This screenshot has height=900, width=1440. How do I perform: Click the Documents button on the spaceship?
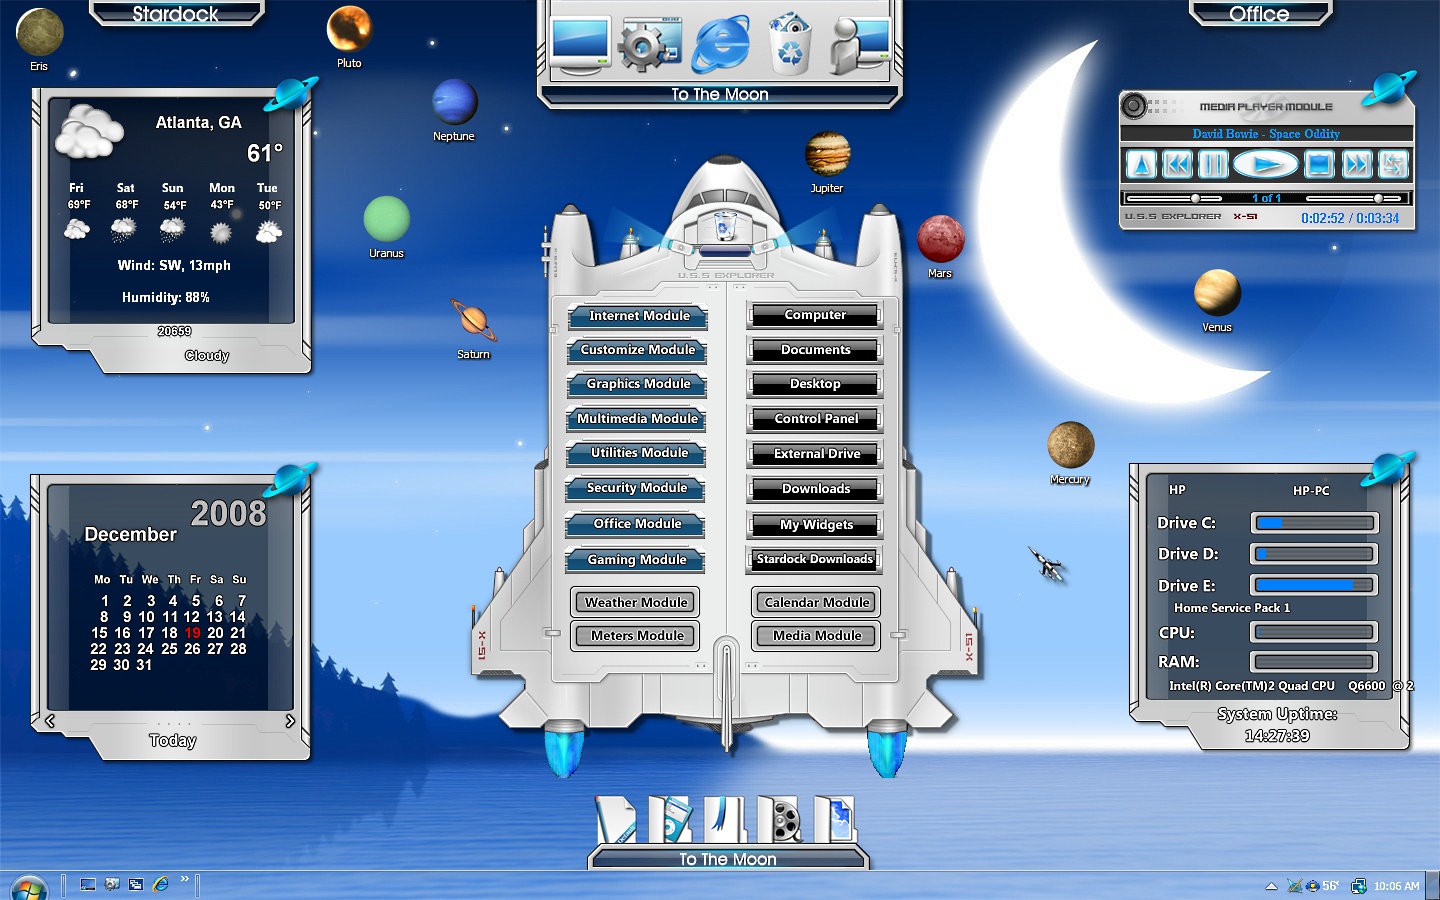click(815, 350)
